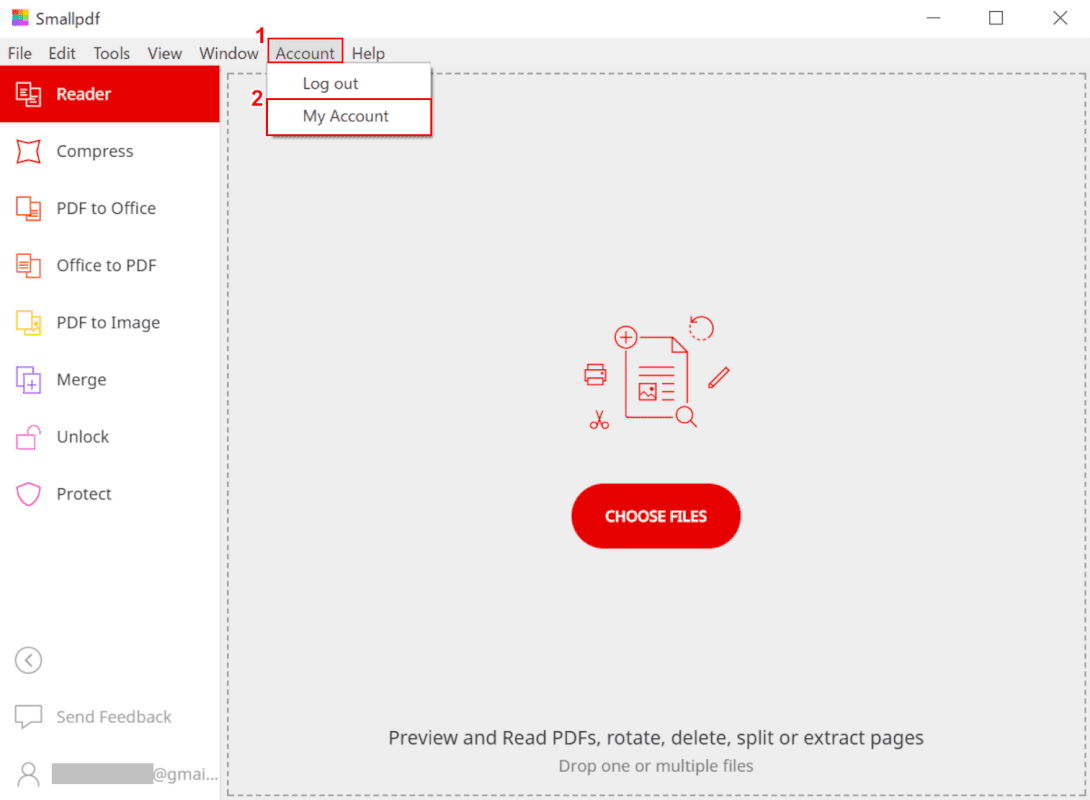Open the Window menu

coord(229,54)
